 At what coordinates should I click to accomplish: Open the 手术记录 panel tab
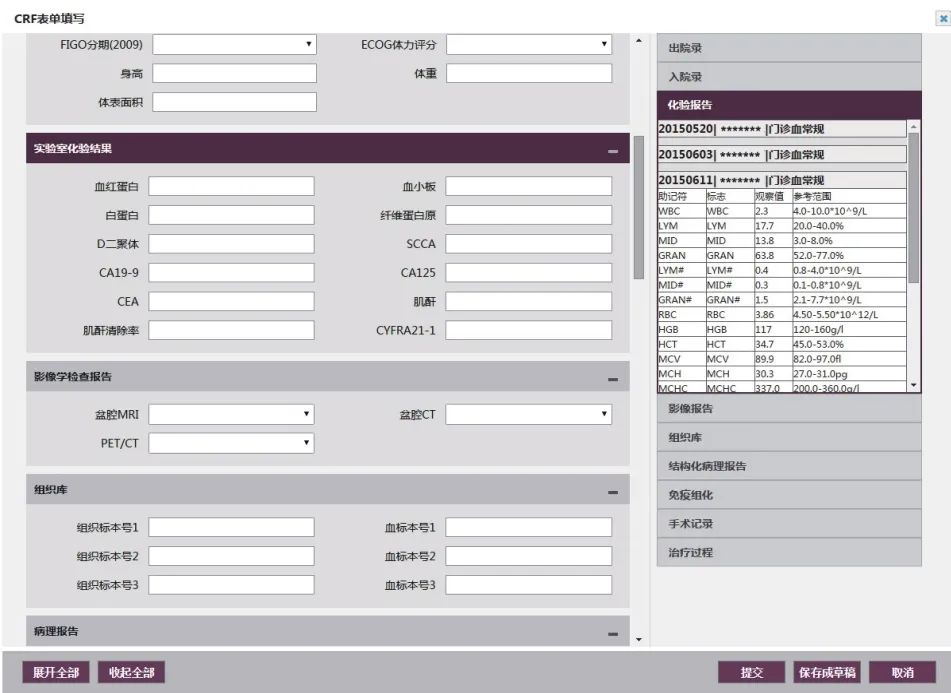788,524
